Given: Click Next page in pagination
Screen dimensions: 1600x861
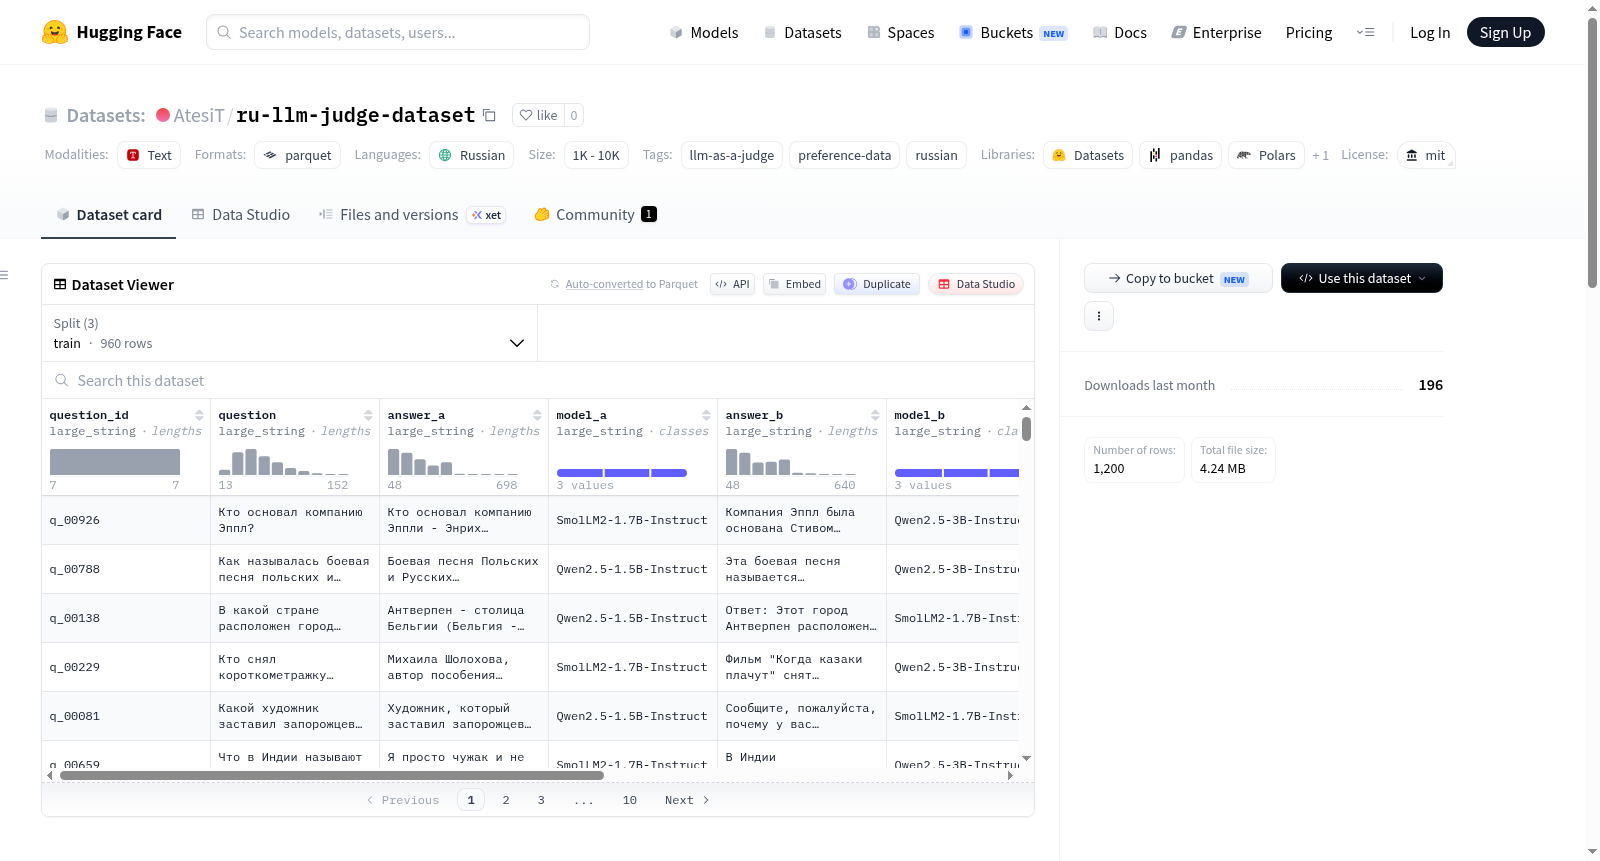Looking at the screenshot, I should tap(687, 800).
